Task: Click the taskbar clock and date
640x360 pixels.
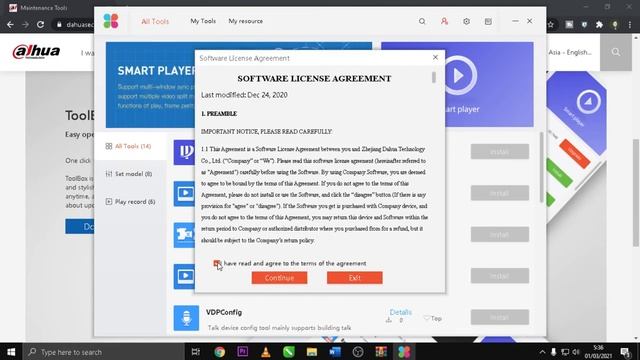Action: pyautogui.click(x=598, y=352)
